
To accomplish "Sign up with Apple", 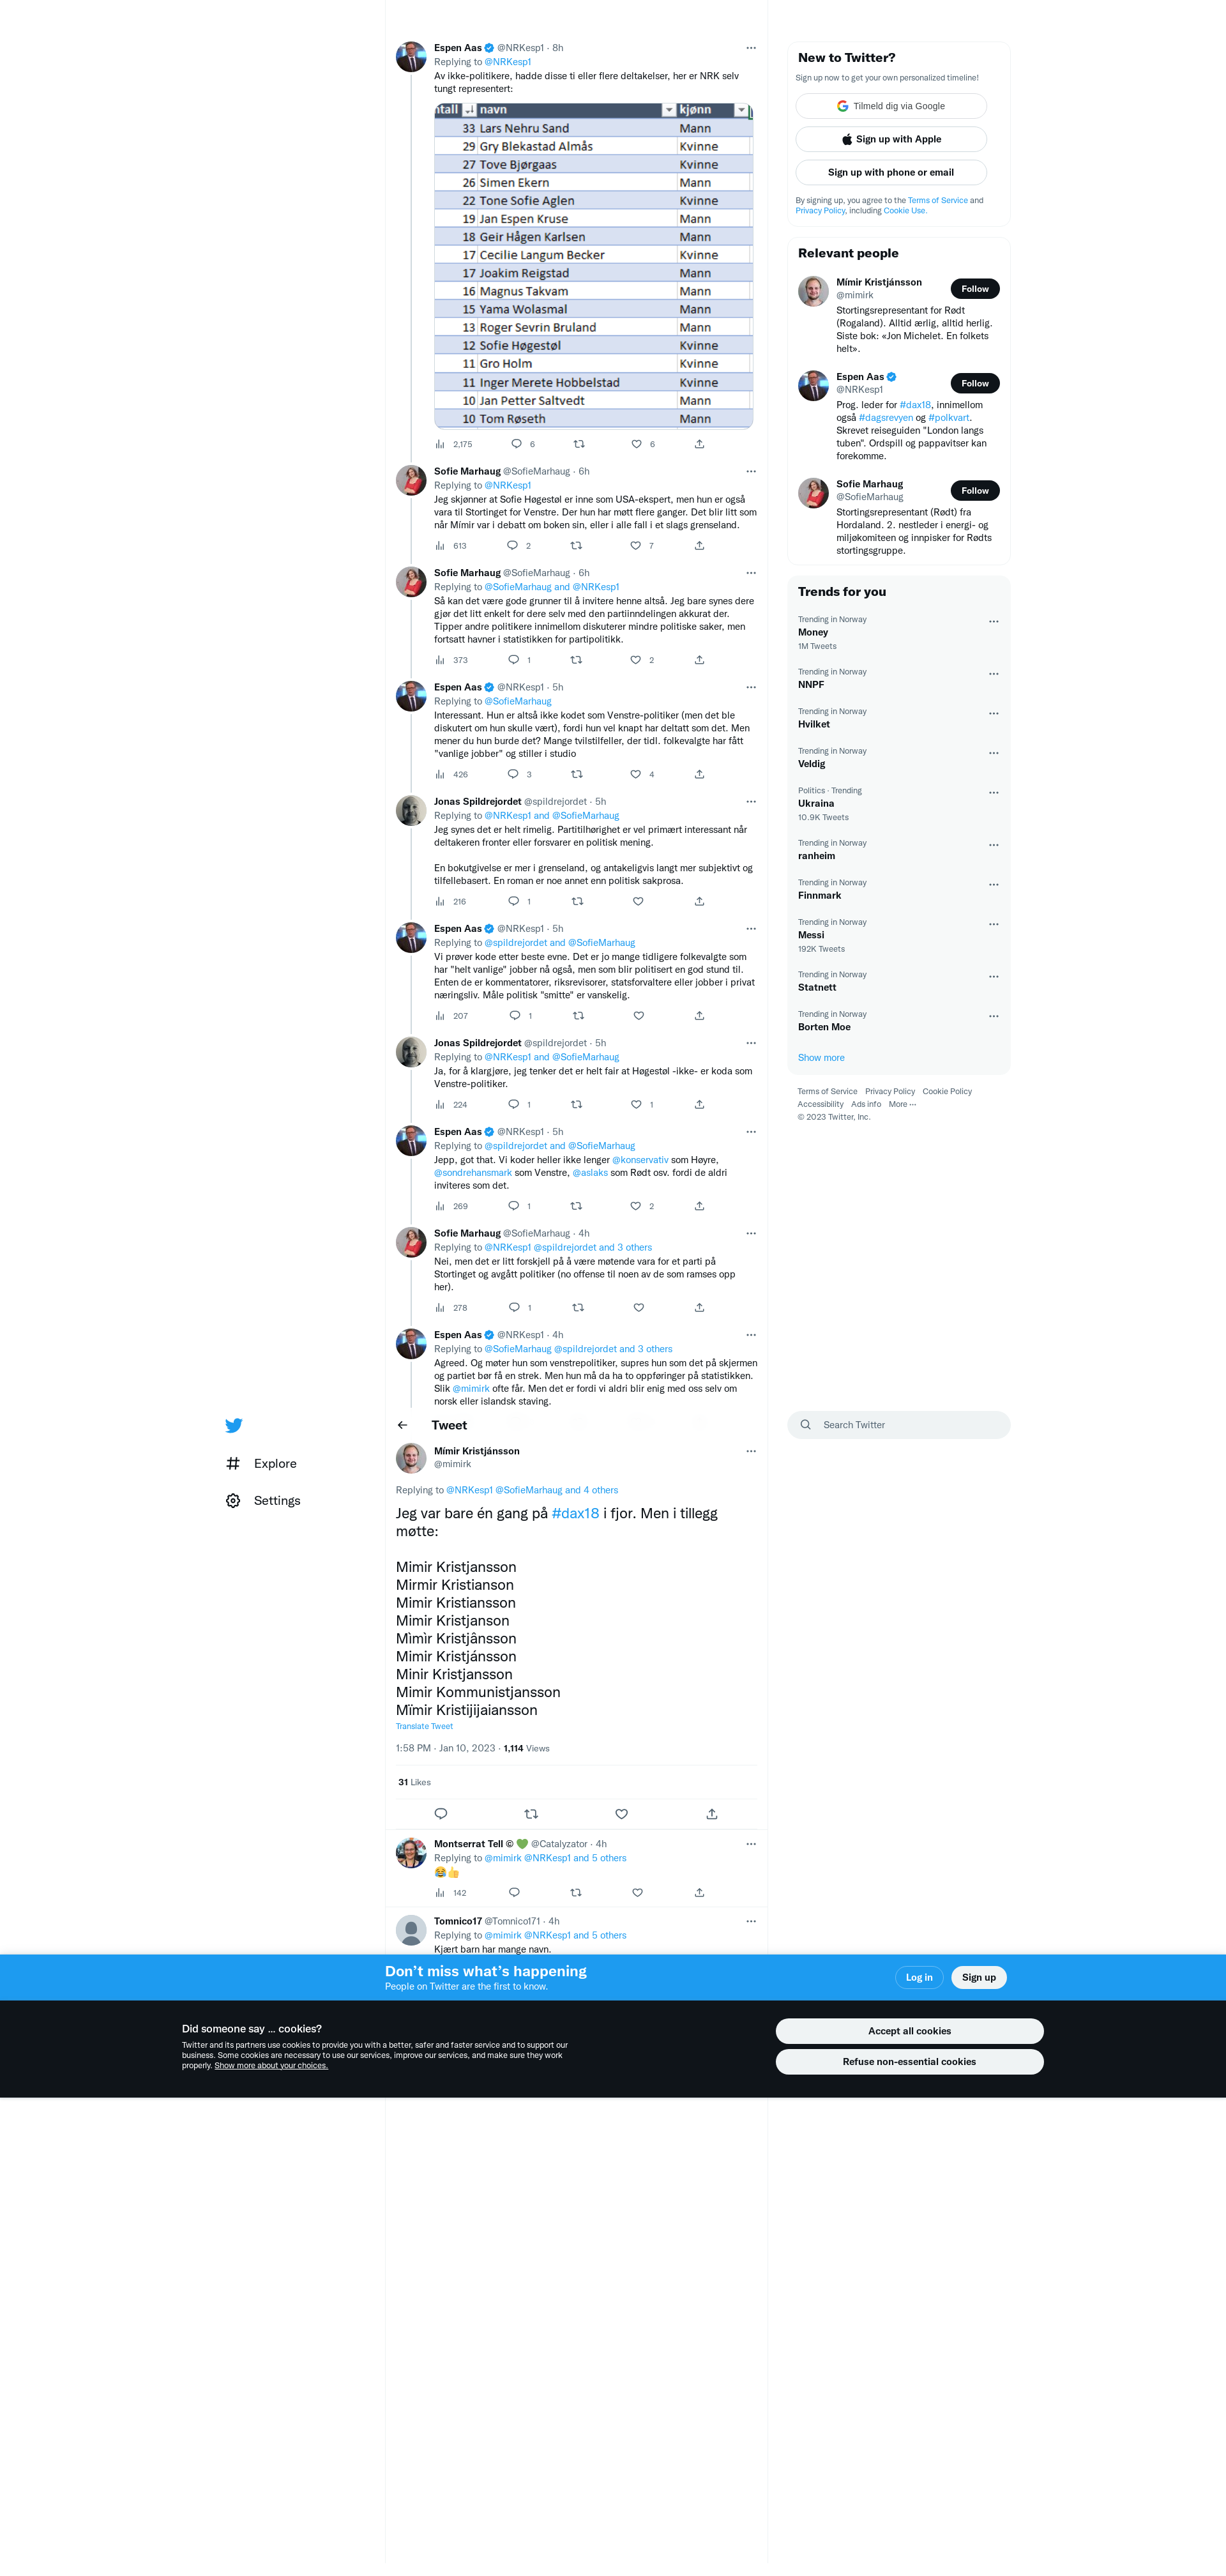I will coord(891,139).
